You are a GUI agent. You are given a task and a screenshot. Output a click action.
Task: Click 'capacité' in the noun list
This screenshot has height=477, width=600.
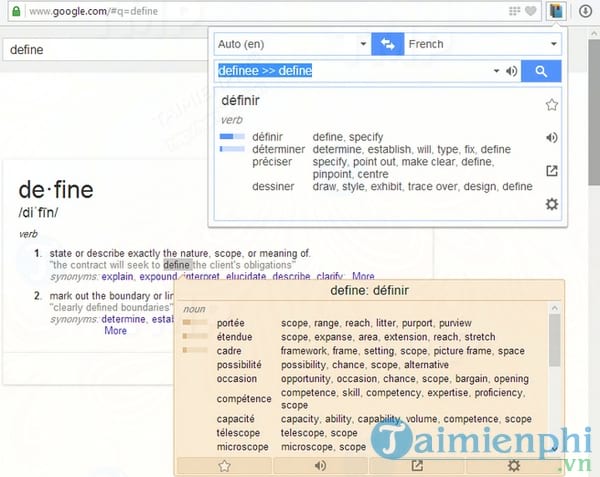[x=236, y=419]
